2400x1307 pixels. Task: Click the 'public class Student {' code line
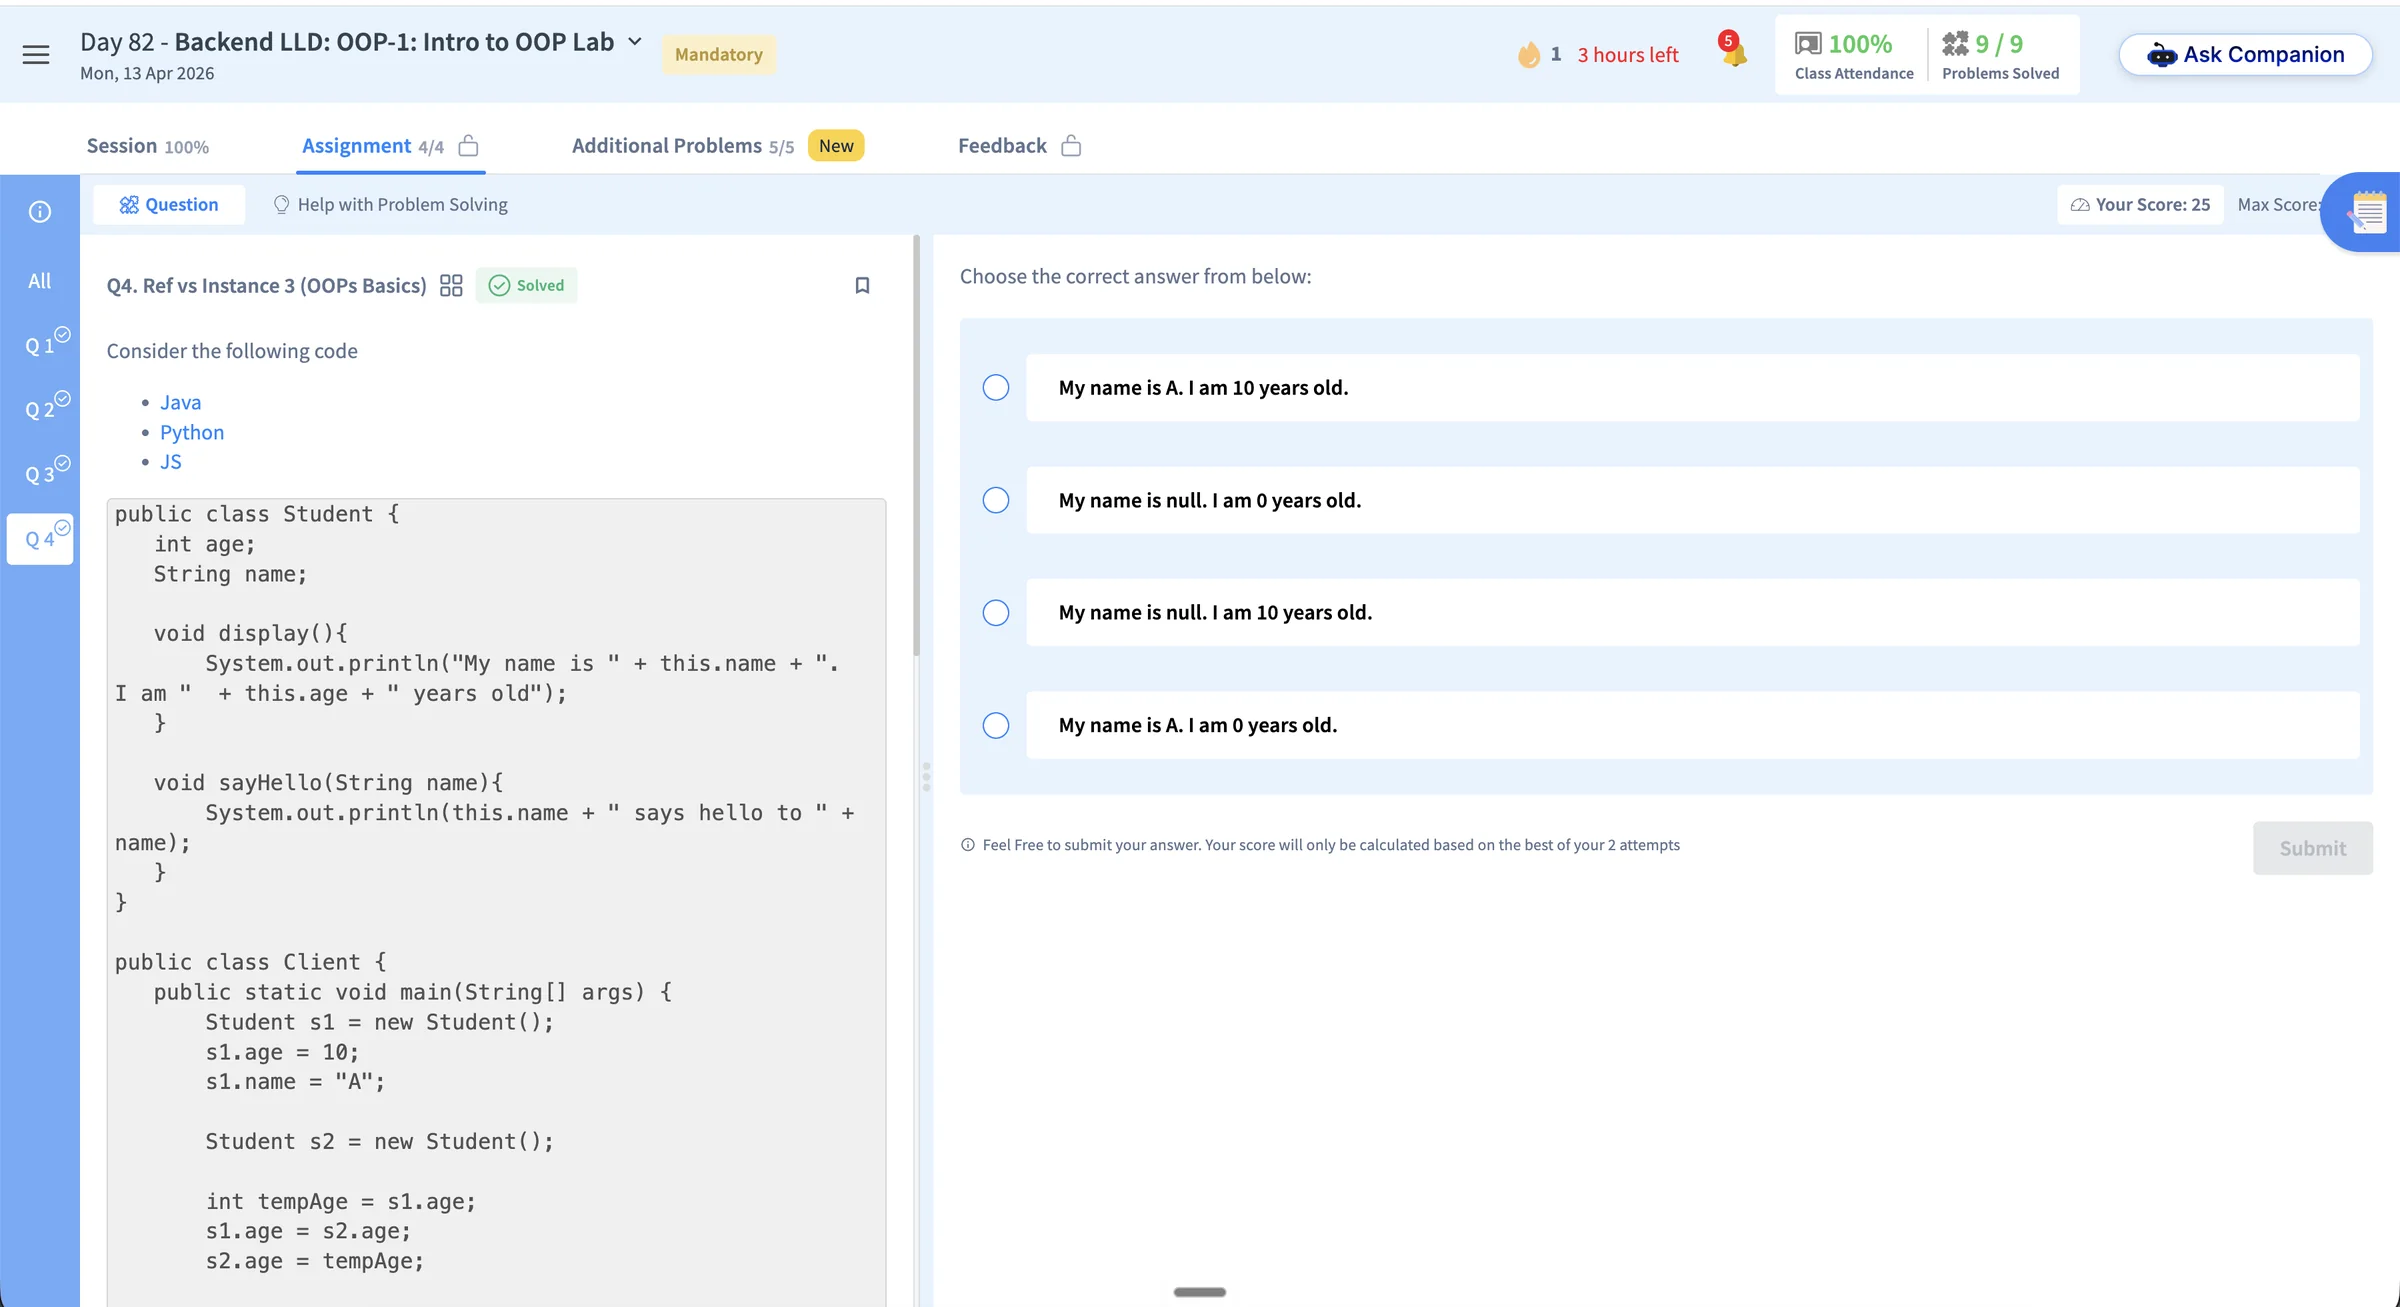coord(257,514)
